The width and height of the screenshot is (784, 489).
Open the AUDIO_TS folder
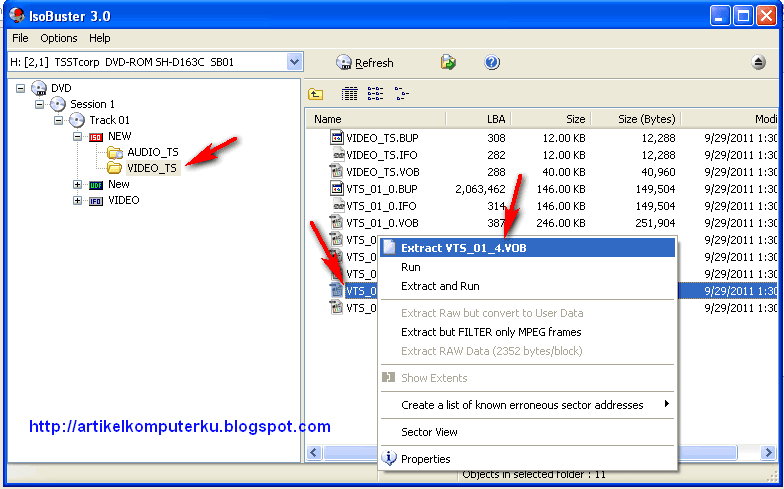(152, 152)
